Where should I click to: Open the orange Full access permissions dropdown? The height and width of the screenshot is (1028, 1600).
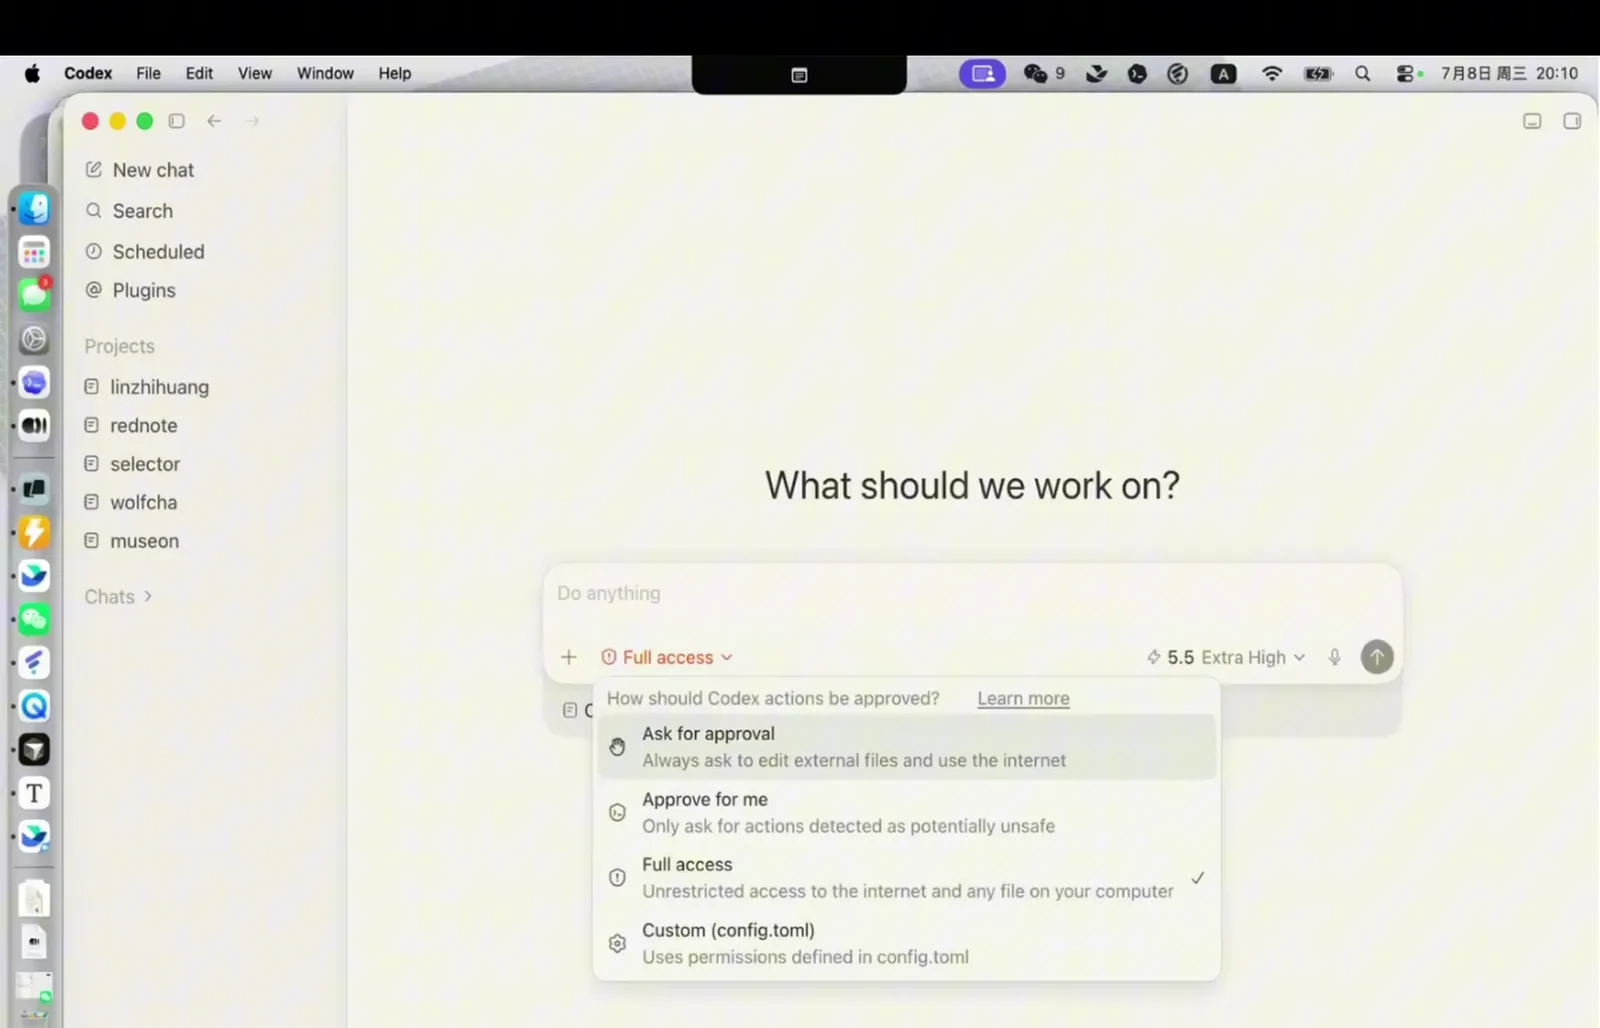[667, 657]
